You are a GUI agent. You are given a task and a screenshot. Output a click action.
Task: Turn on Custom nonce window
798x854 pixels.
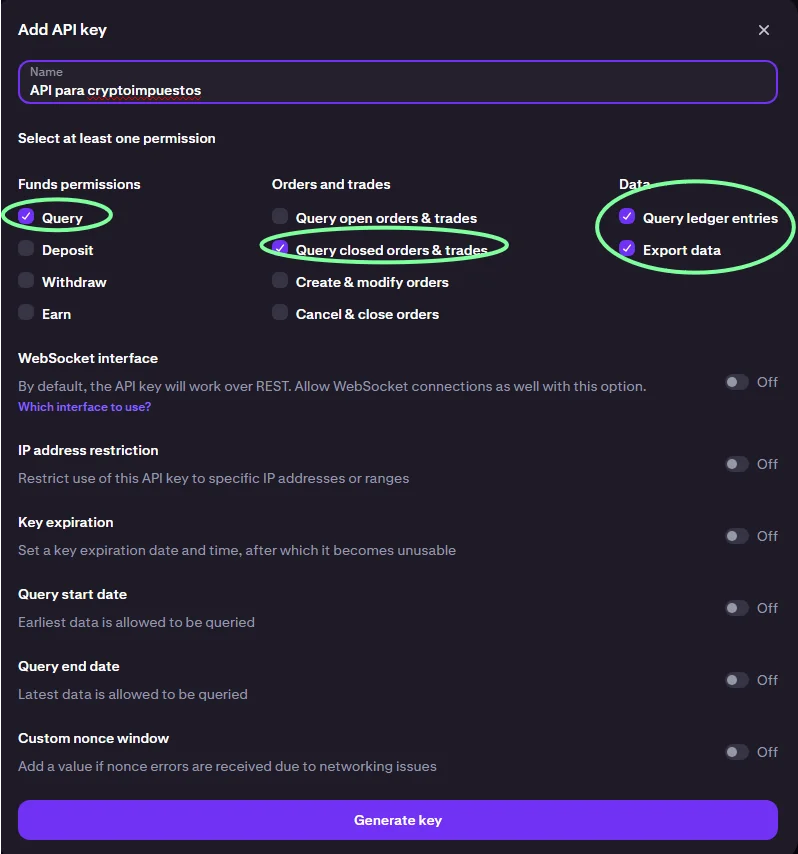(x=737, y=752)
